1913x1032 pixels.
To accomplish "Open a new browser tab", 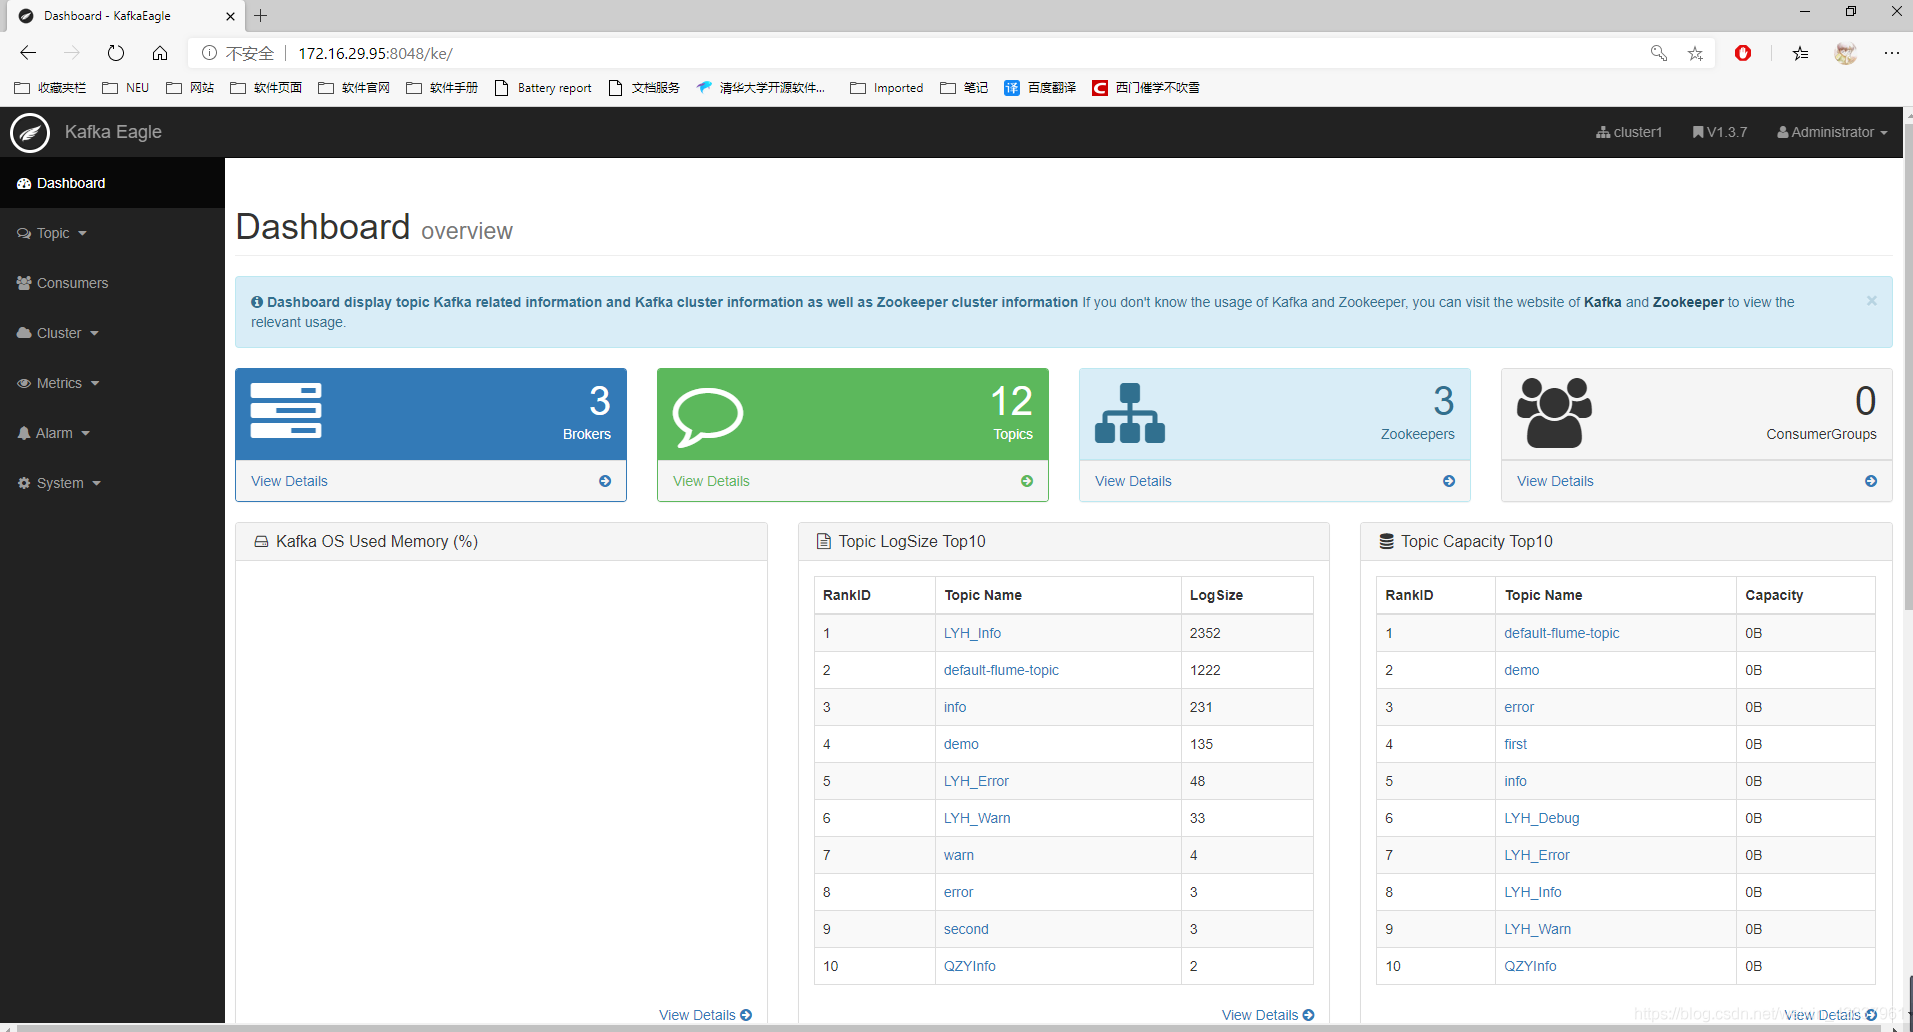I will (x=261, y=16).
